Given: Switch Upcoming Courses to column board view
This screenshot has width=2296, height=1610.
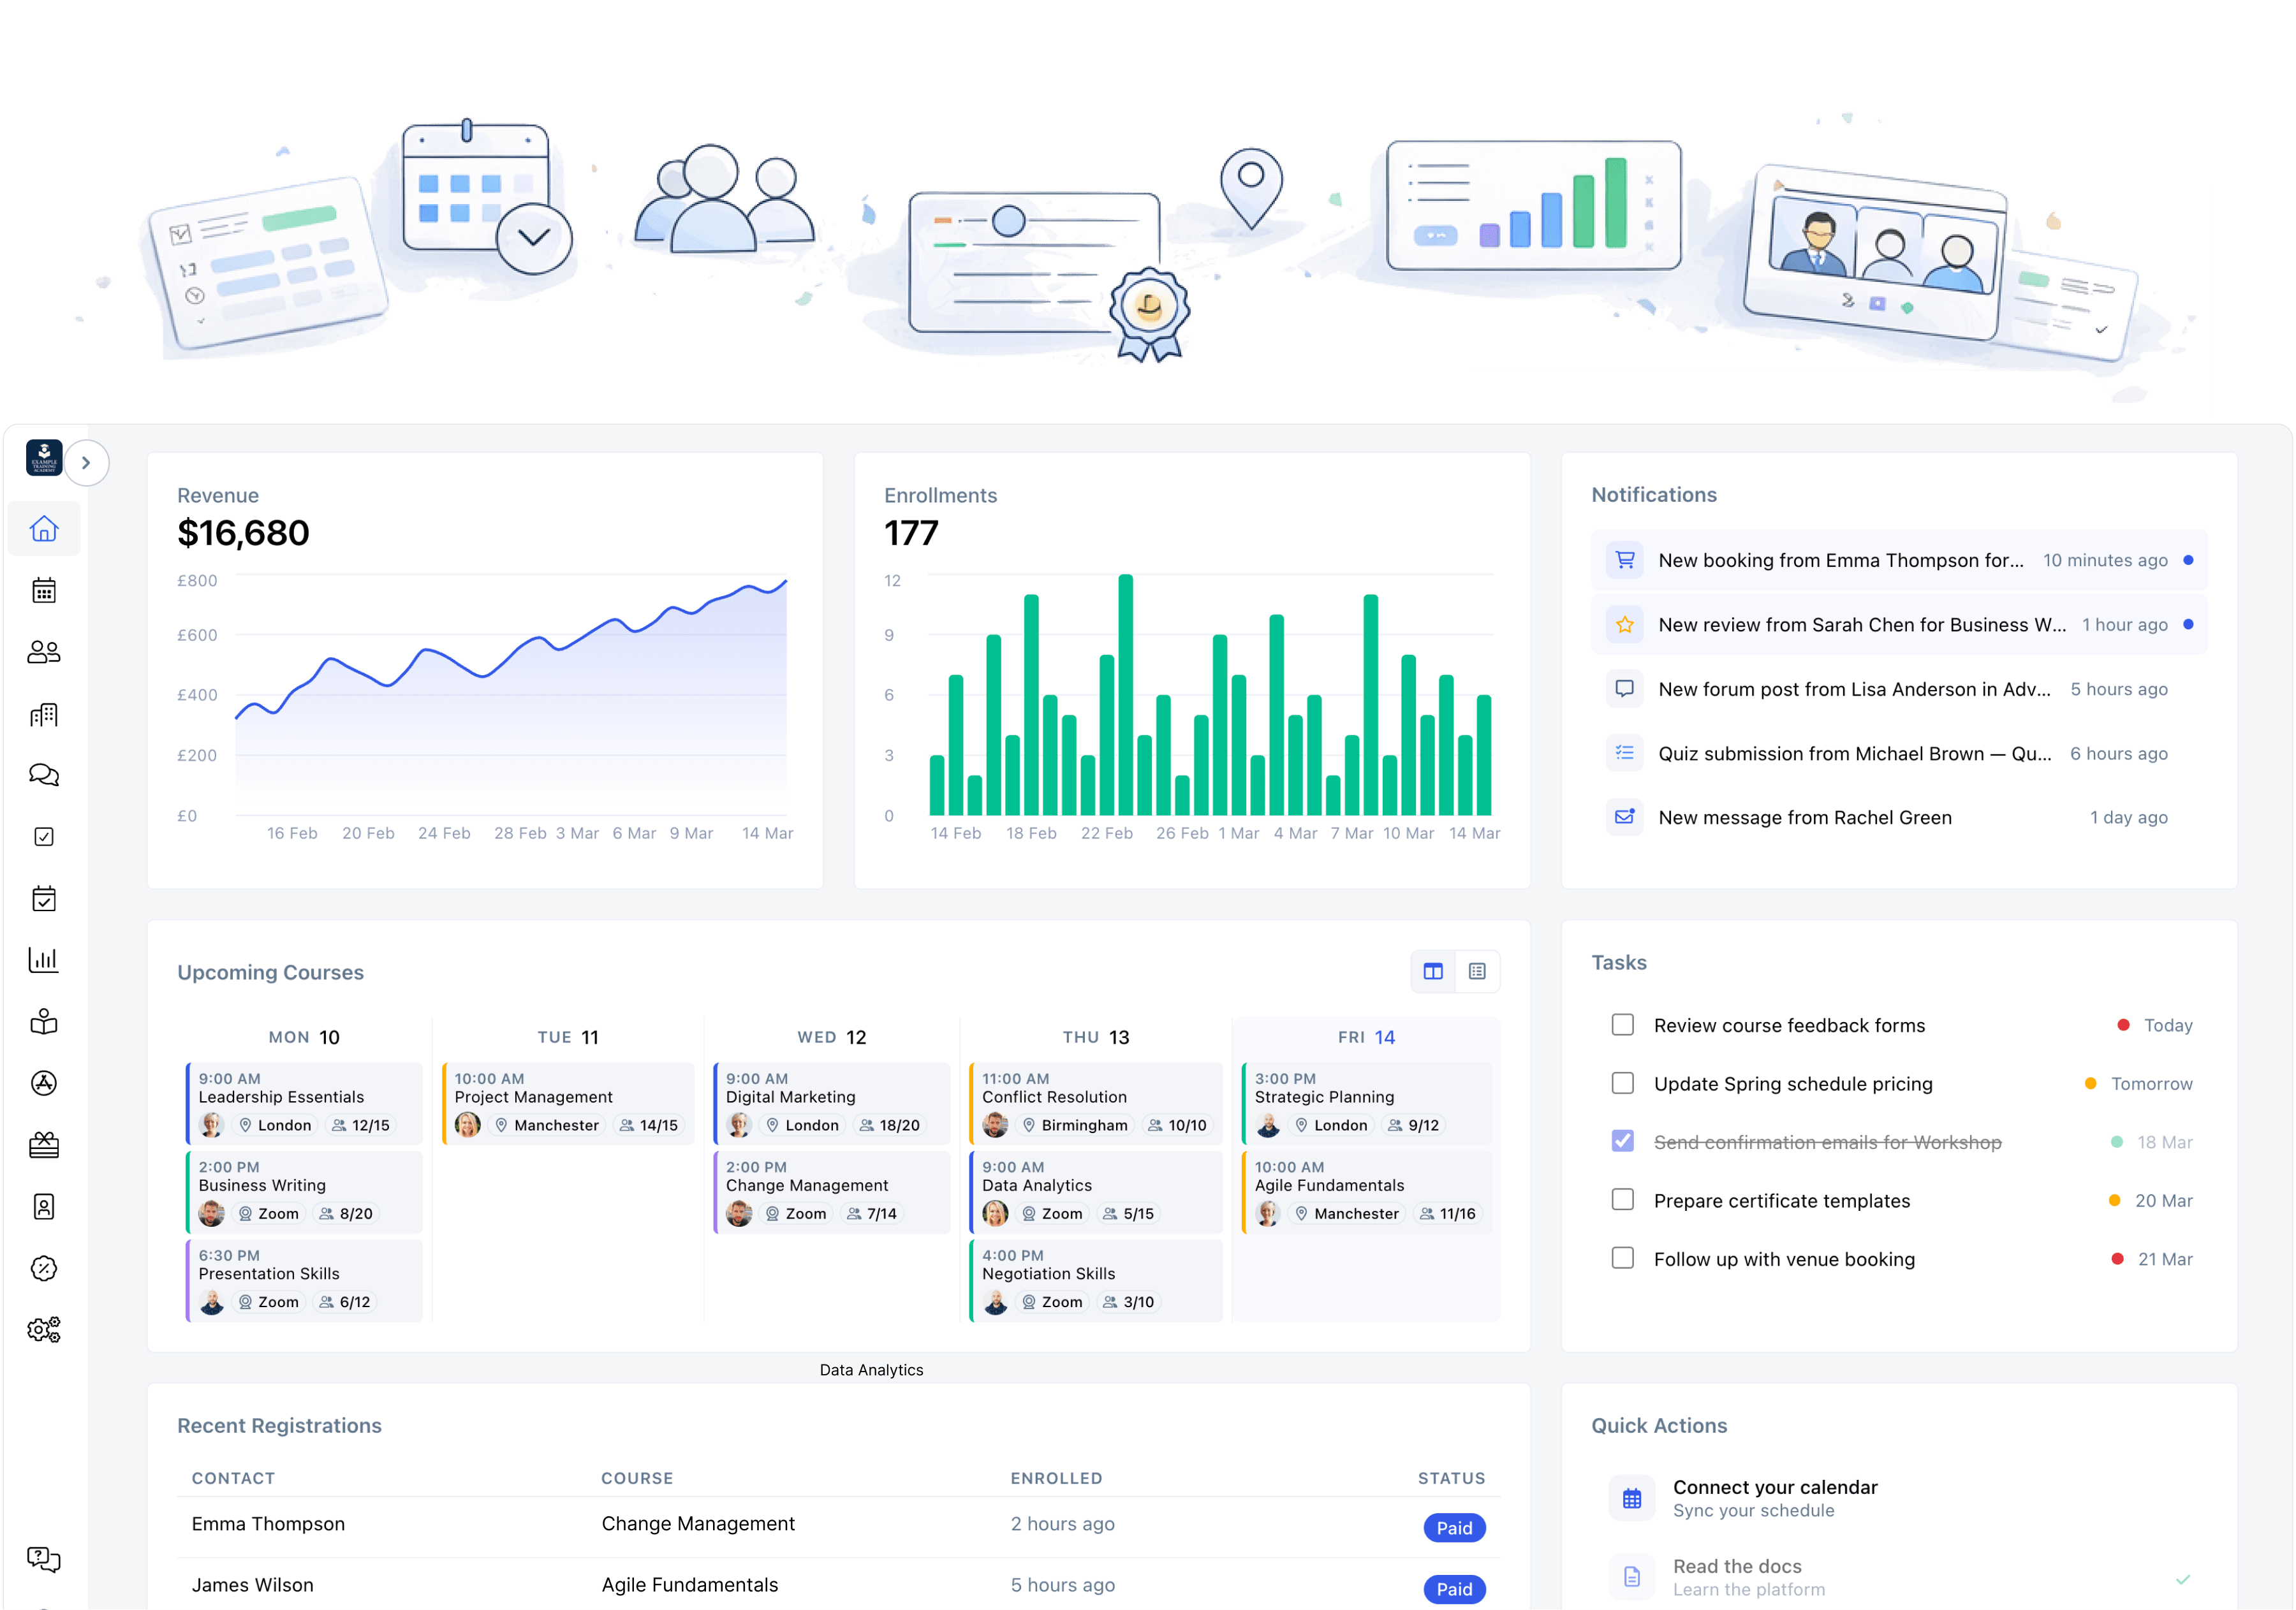Looking at the screenshot, I should [1432, 971].
